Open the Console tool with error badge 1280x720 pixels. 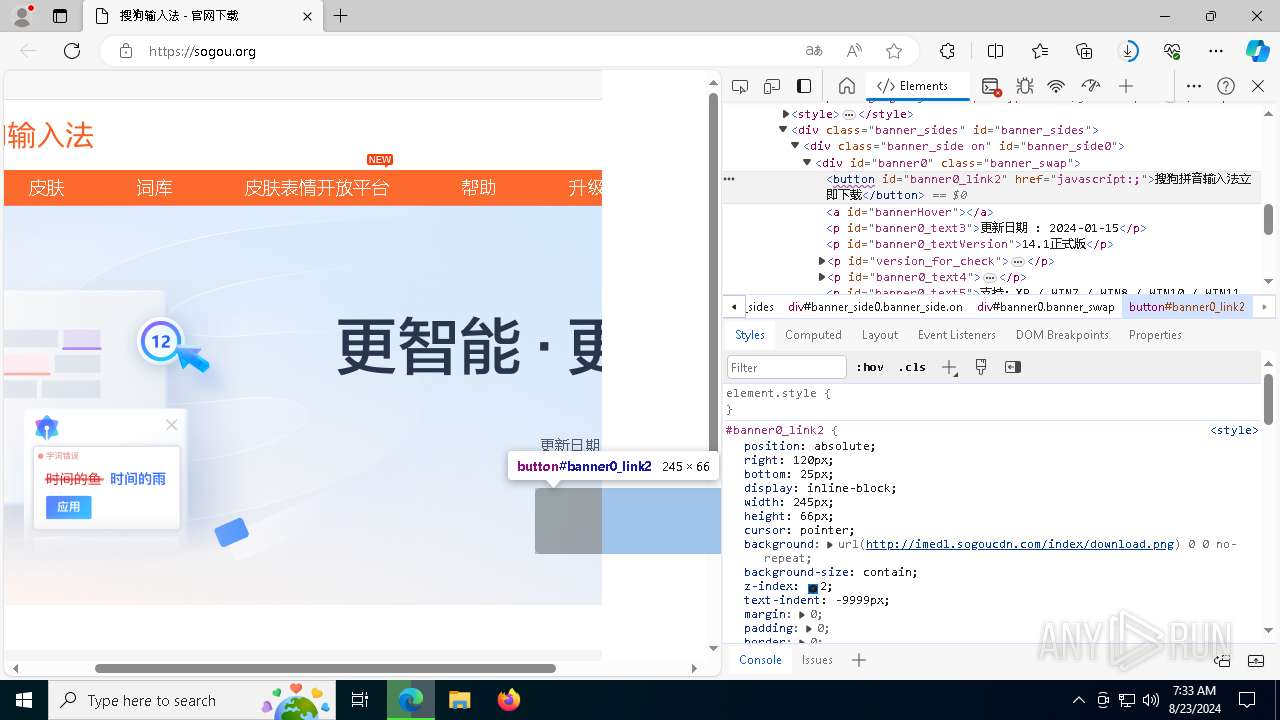[990, 86]
